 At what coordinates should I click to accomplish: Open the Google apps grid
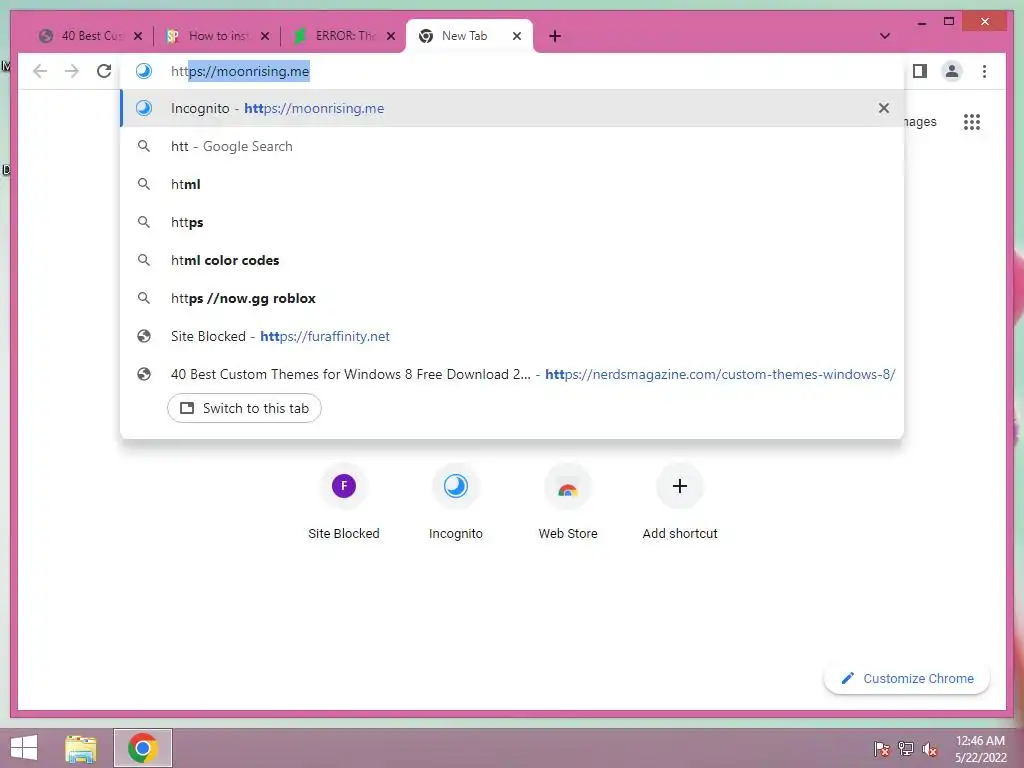[972, 121]
